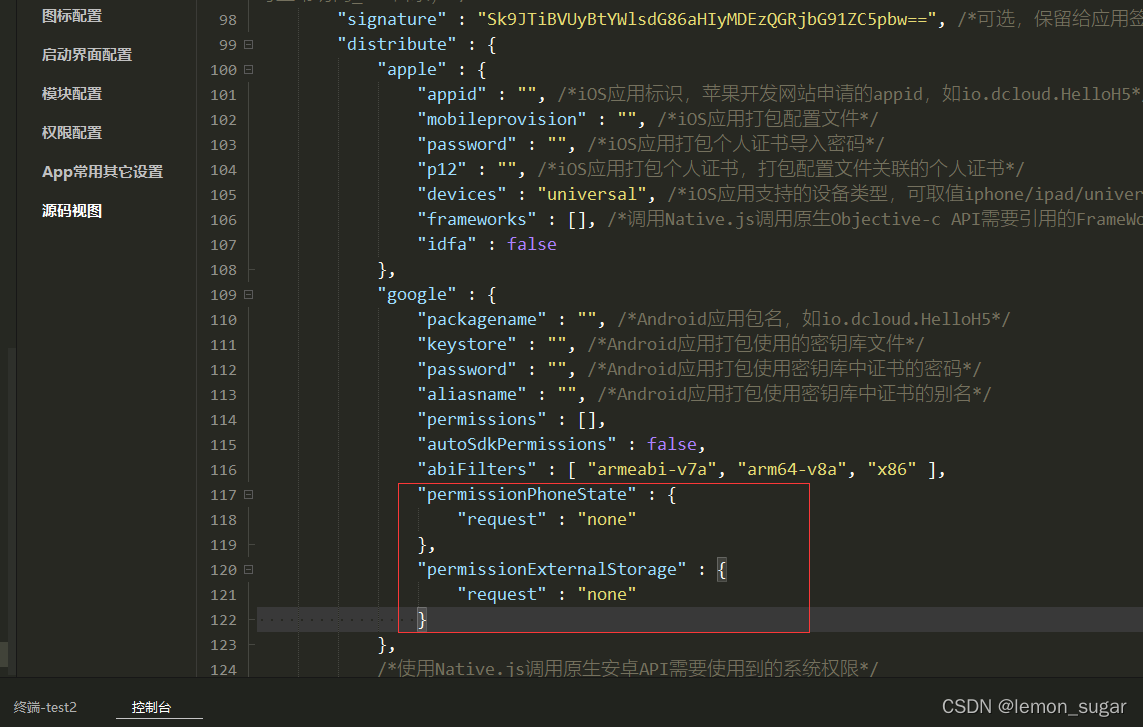Screen dimensions: 1143x727
Task: Switch to 源码视图 in the sidebar
Action: [x=71, y=211]
